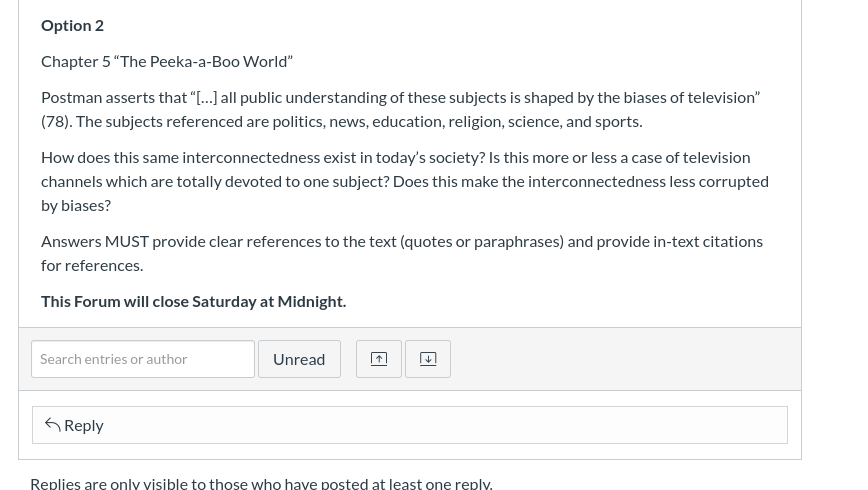Click the replies visibility notice at bottom
This screenshot has height=490, width=868.
tap(261, 483)
